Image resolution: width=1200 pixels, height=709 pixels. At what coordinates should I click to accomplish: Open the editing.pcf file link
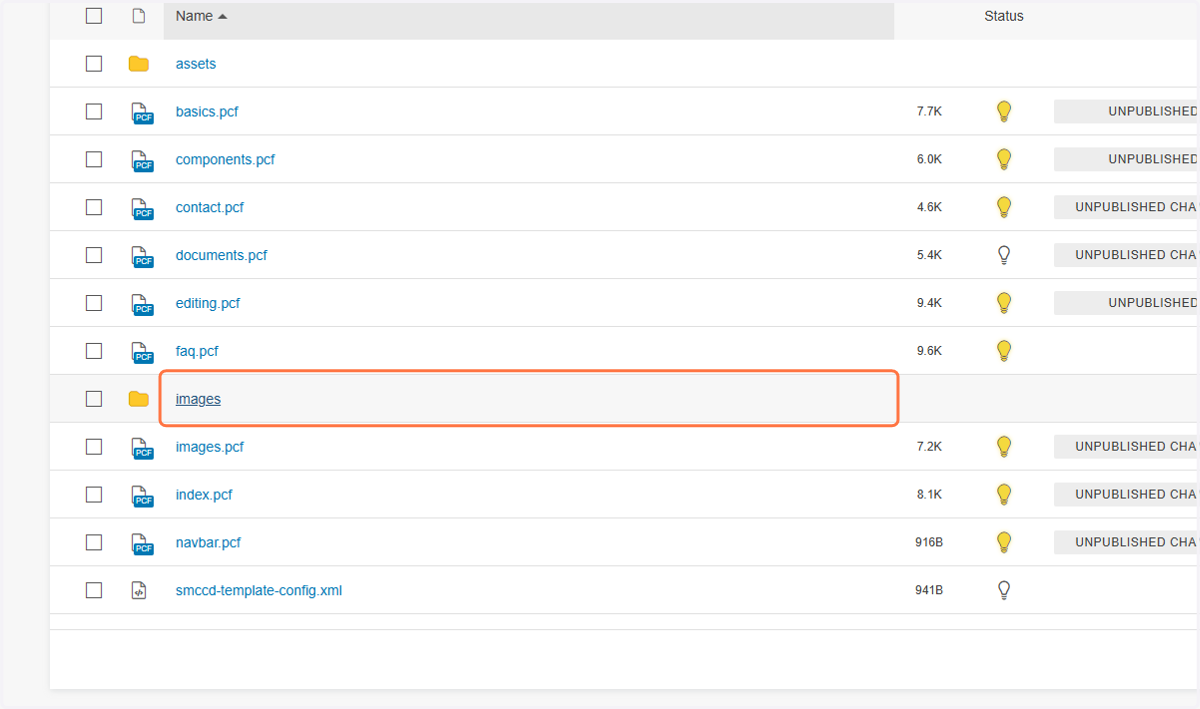point(208,303)
